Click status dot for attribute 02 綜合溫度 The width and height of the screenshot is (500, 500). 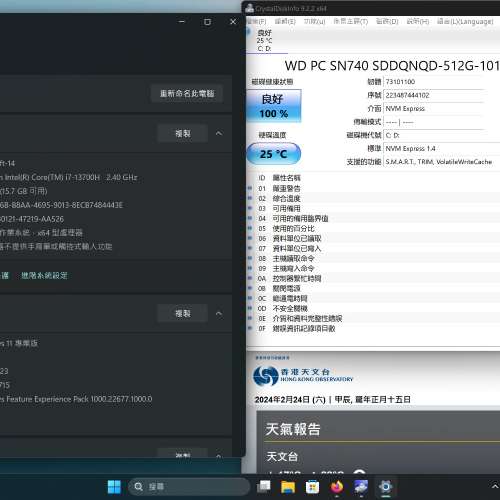tap(250, 198)
